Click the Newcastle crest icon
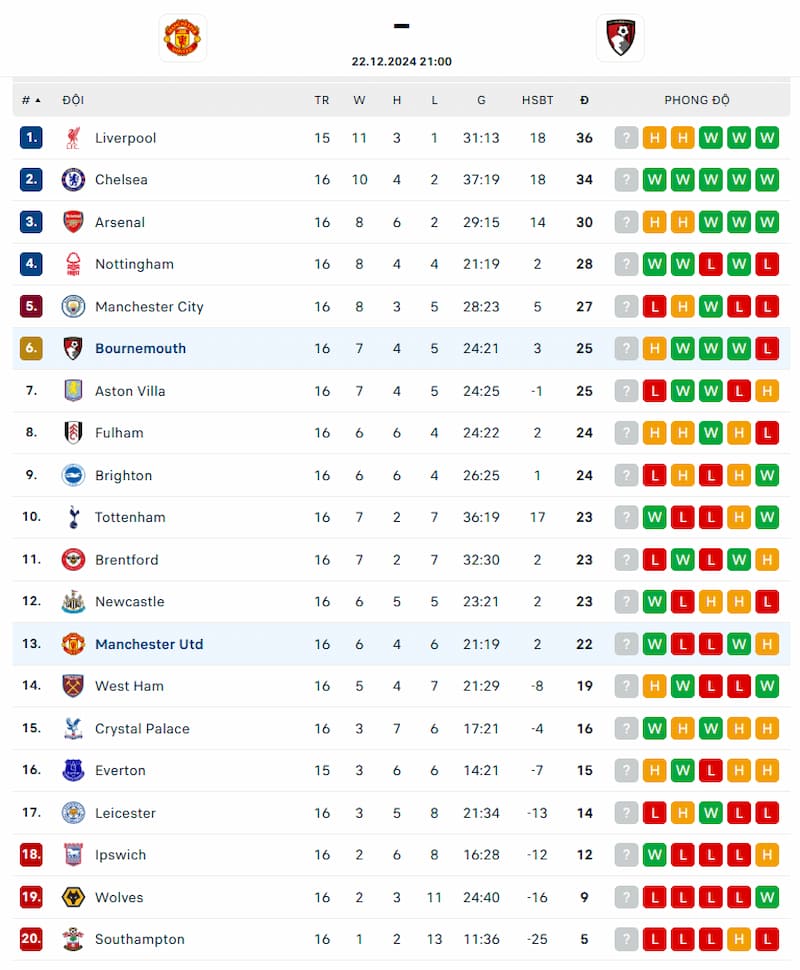 [73, 601]
